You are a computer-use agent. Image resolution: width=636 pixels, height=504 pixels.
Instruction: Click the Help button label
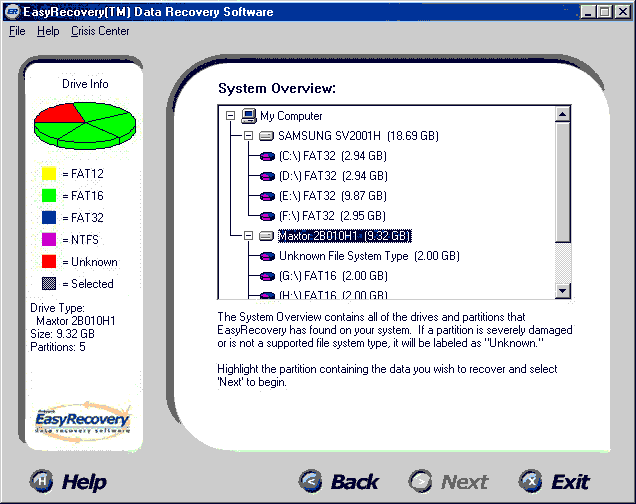(x=84, y=482)
